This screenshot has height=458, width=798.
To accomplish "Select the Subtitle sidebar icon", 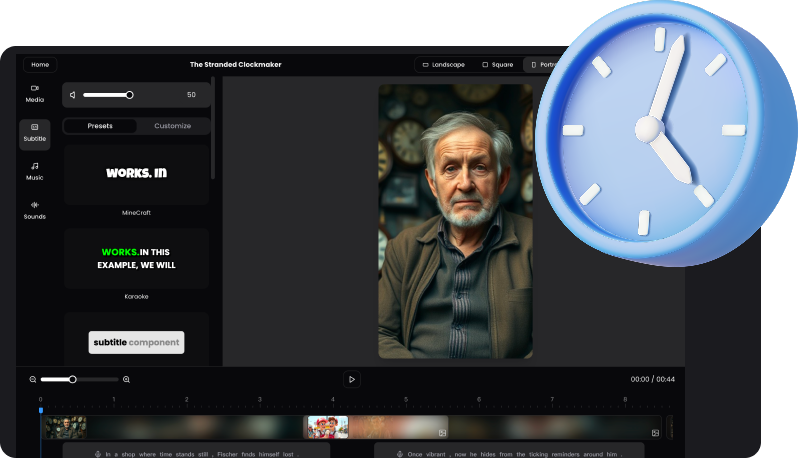I will 35,133.
